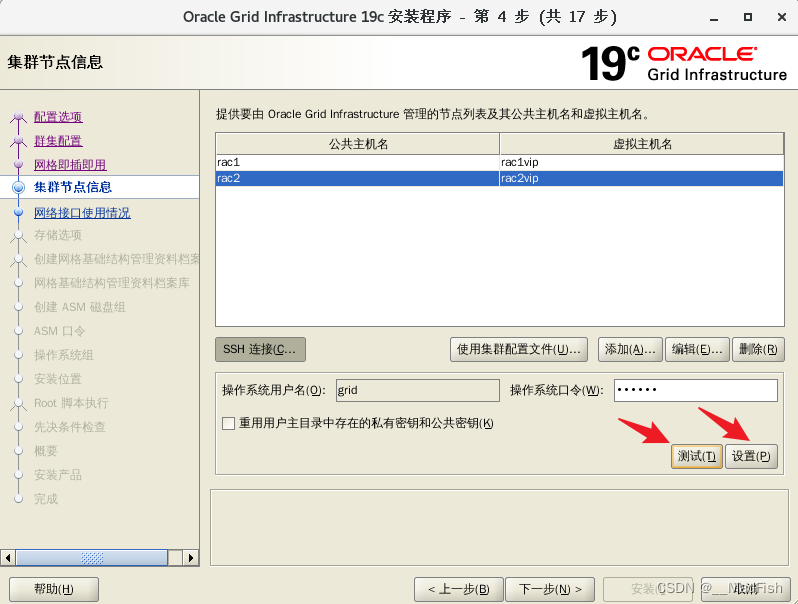Jump to 网络接口使用情况 step
The image size is (798, 604).
tap(82, 213)
